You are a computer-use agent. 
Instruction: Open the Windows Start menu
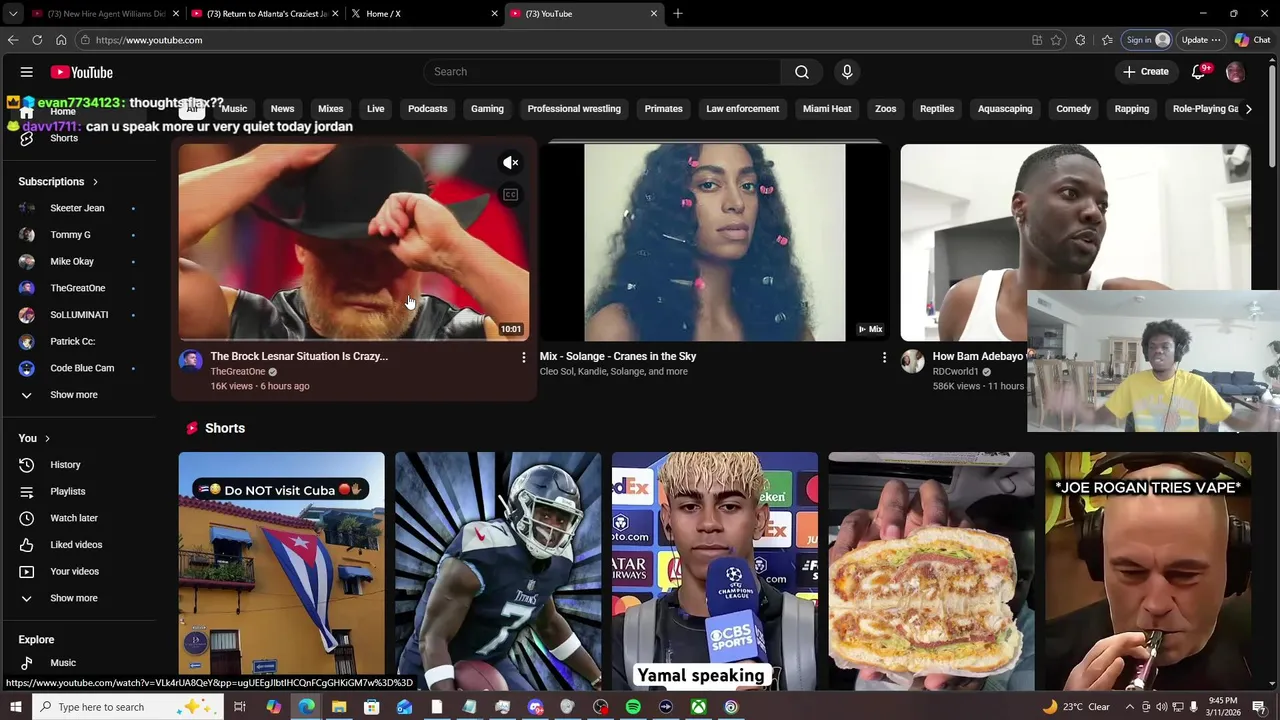click(x=15, y=707)
